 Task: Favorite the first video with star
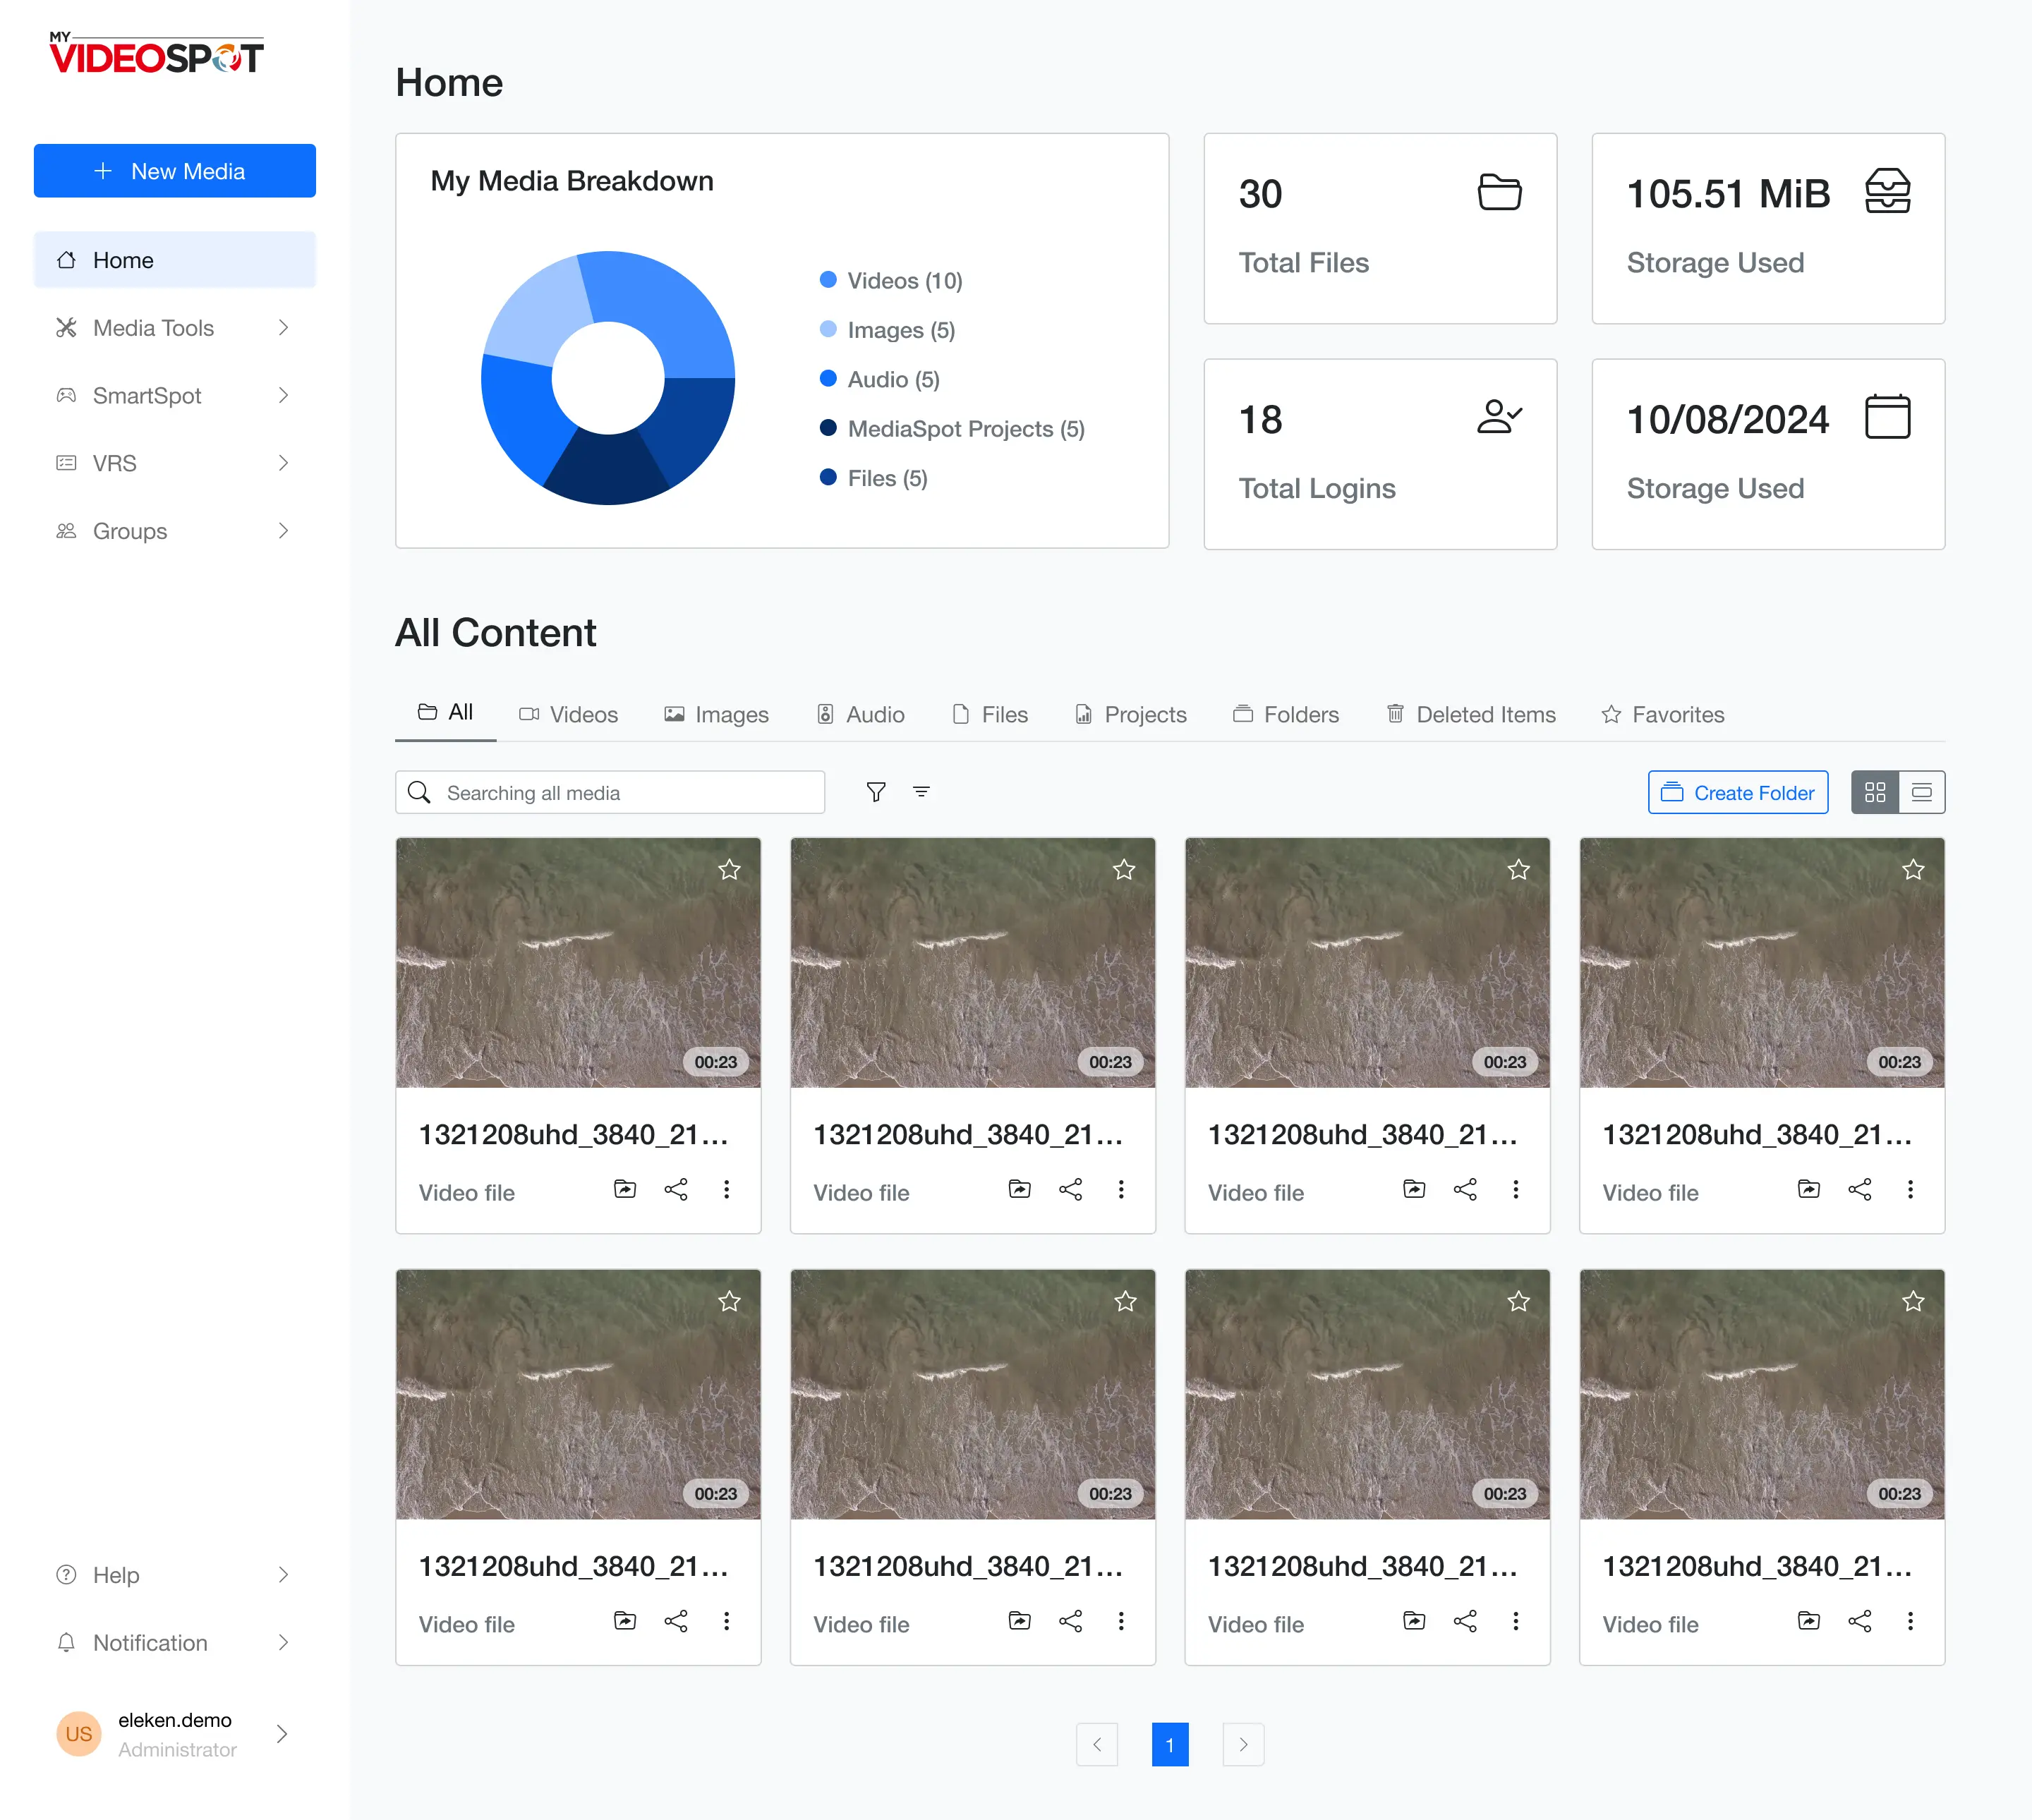729,870
